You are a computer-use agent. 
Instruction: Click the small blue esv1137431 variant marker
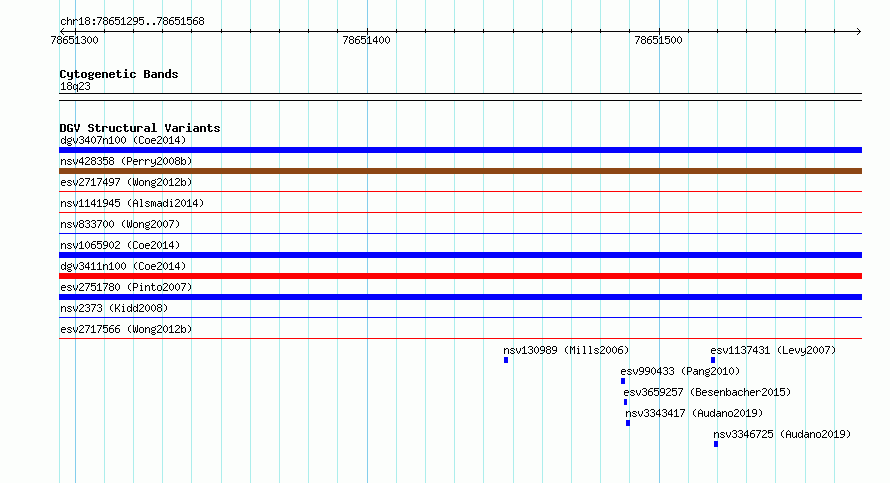(x=713, y=360)
